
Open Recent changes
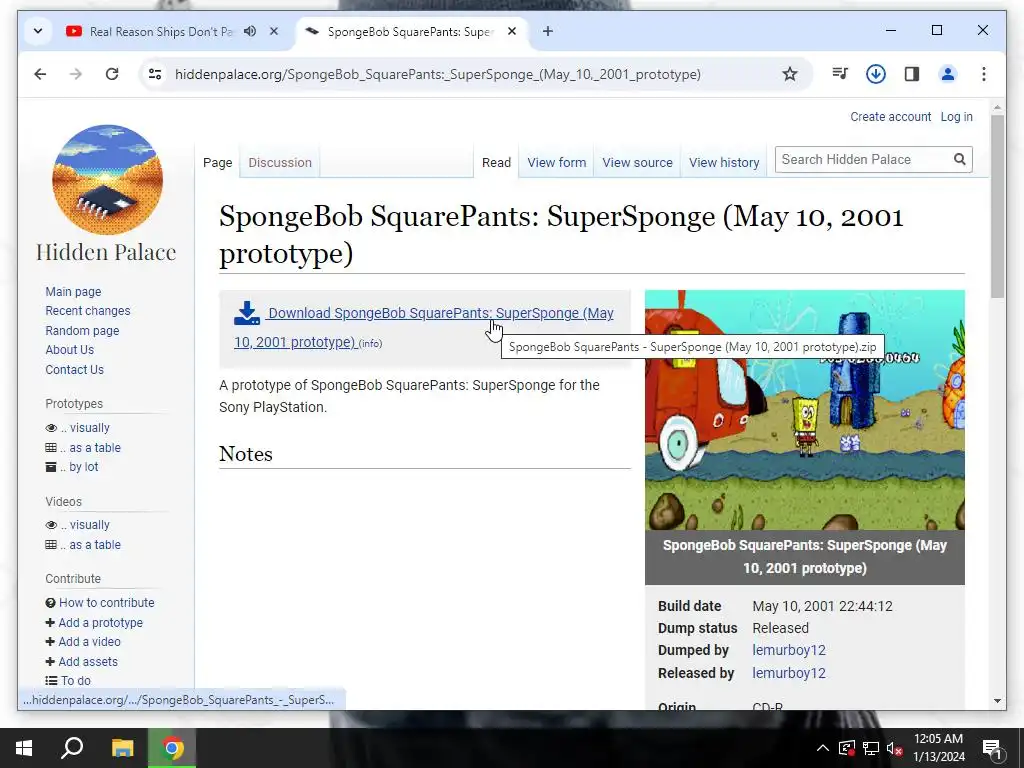tap(88, 311)
